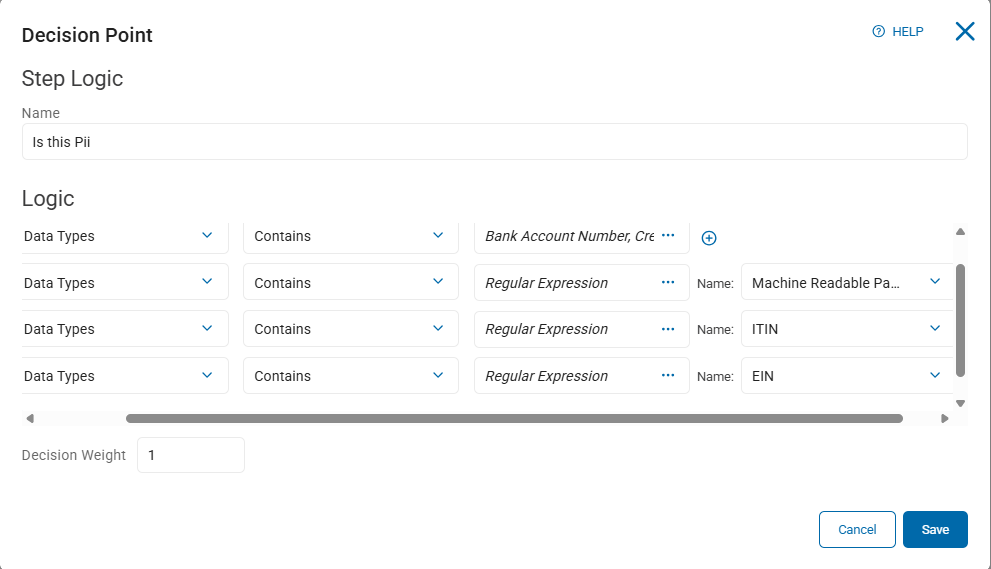The image size is (991, 569).
Task: Open the Help link icon
Action: point(879,32)
